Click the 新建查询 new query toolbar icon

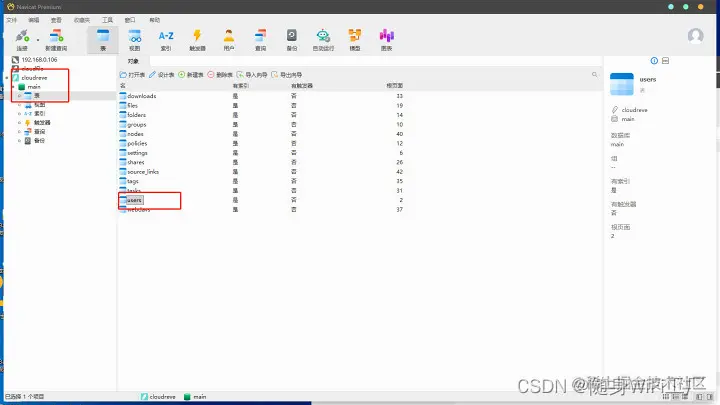click(x=56, y=40)
